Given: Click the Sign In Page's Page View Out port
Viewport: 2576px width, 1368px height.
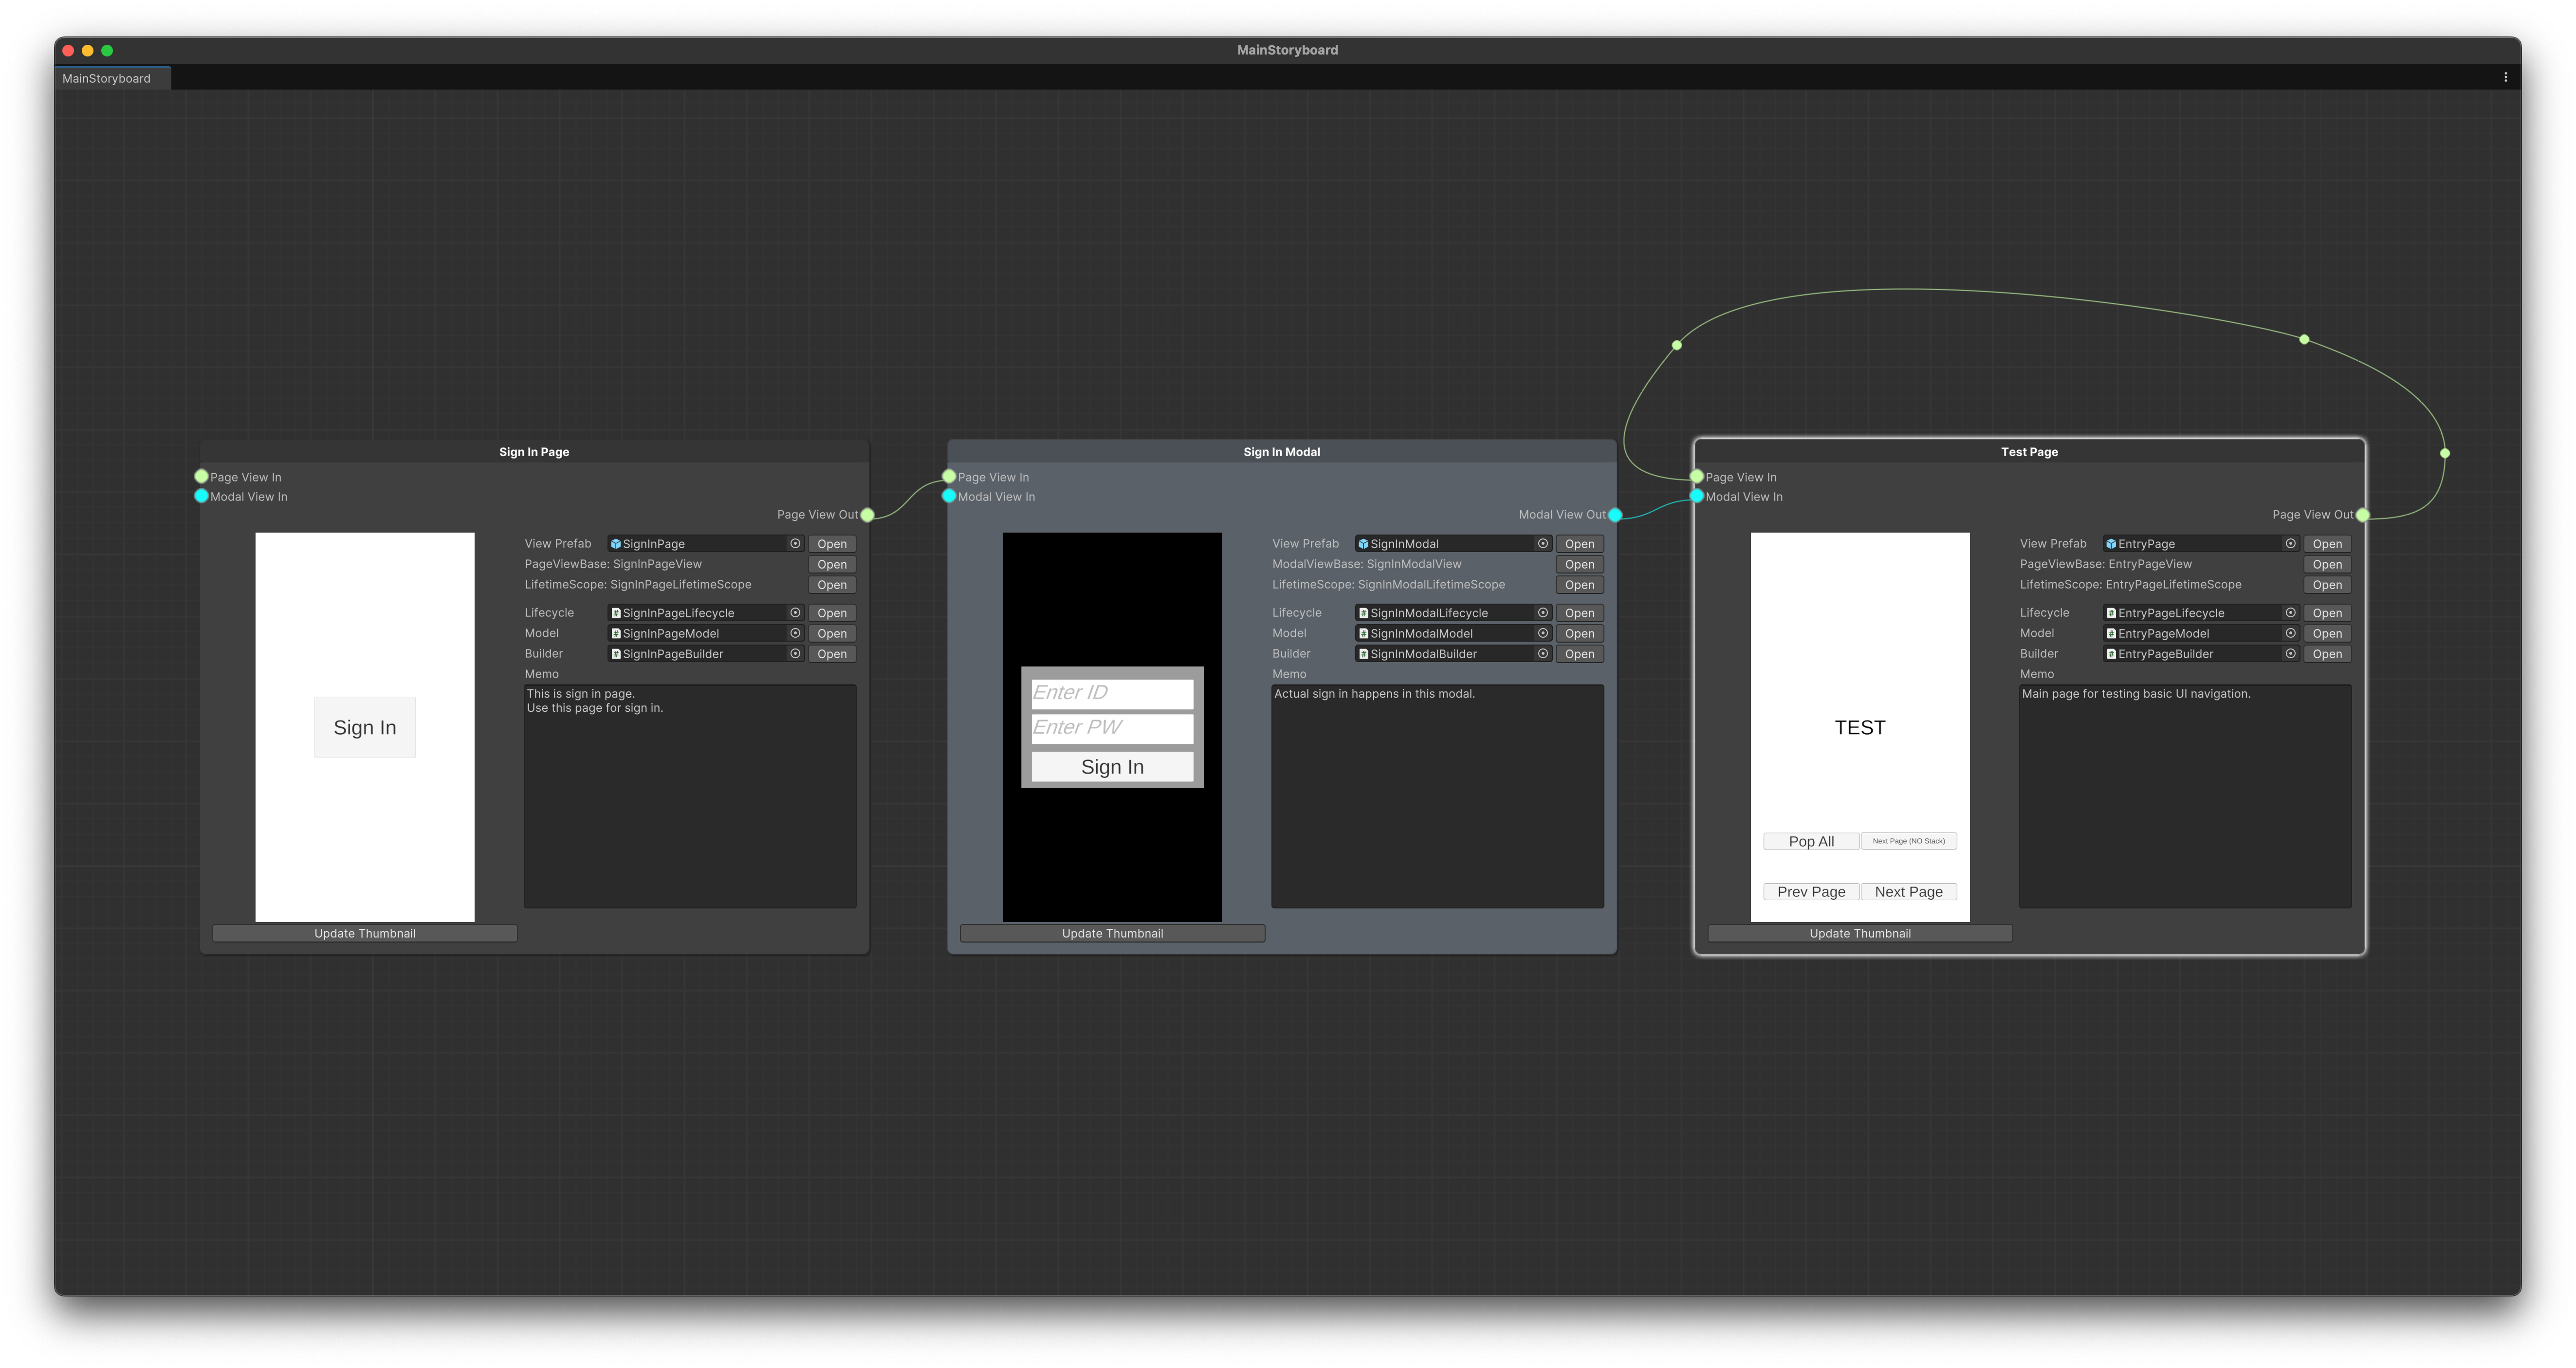Looking at the screenshot, I should pyautogui.click(x=867, y=515).
